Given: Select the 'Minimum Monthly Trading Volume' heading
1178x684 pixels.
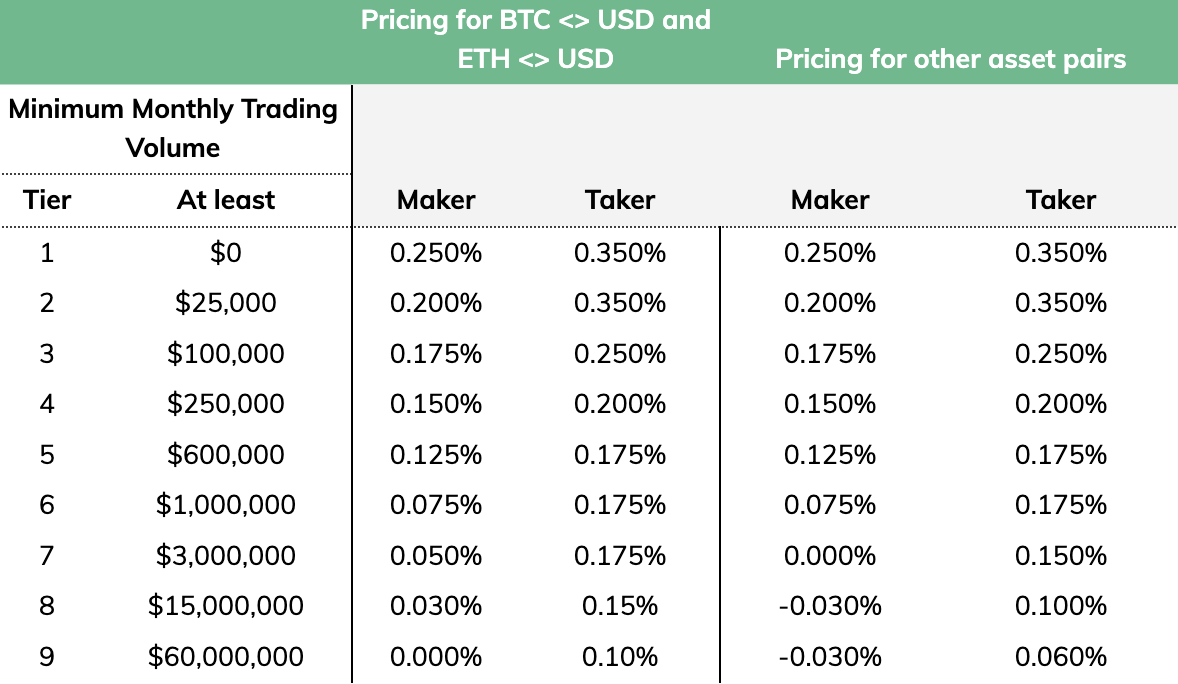Looking at the screenshot, I should (173, 128).
